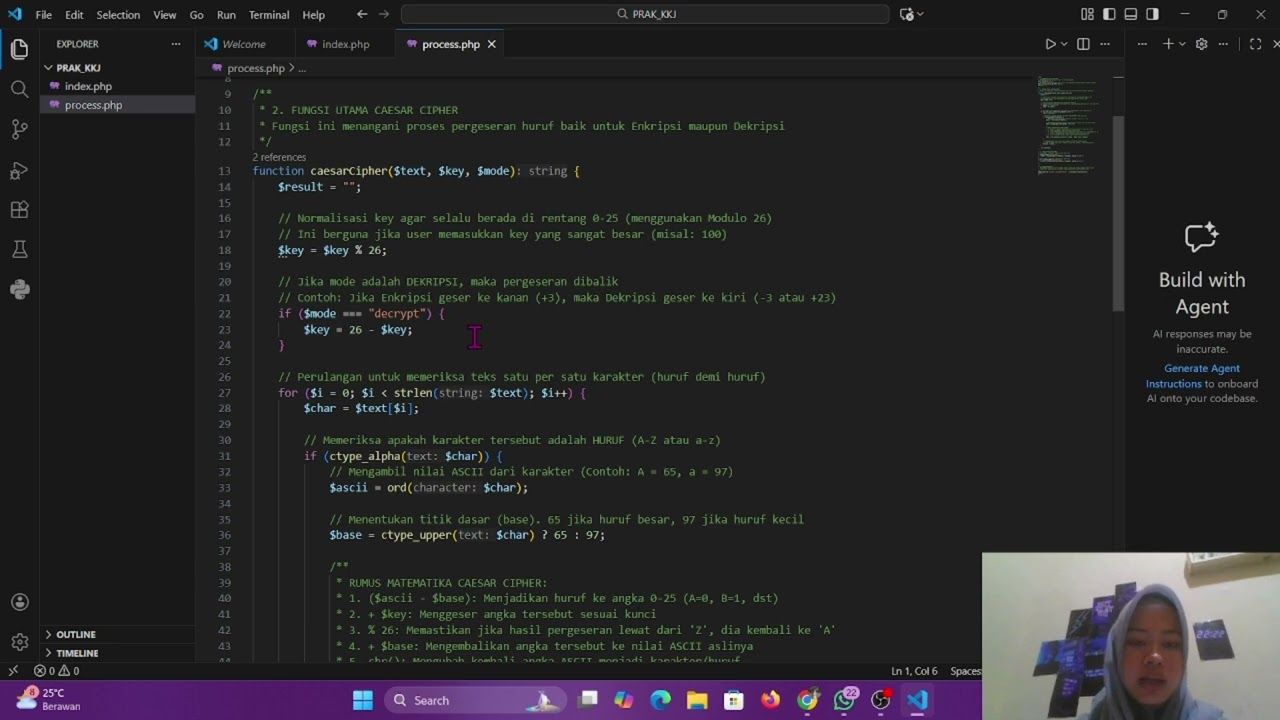Image resolution: width=1280 pixels, height=720 pixels.
Task: Open the Source Control view
Action: tap(19, 129)
